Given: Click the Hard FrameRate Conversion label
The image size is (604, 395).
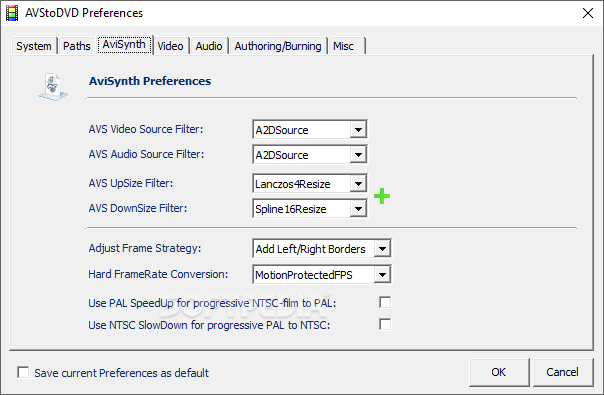Looking at the screenshot, I should pyautogui.click(x=158, y=274).
